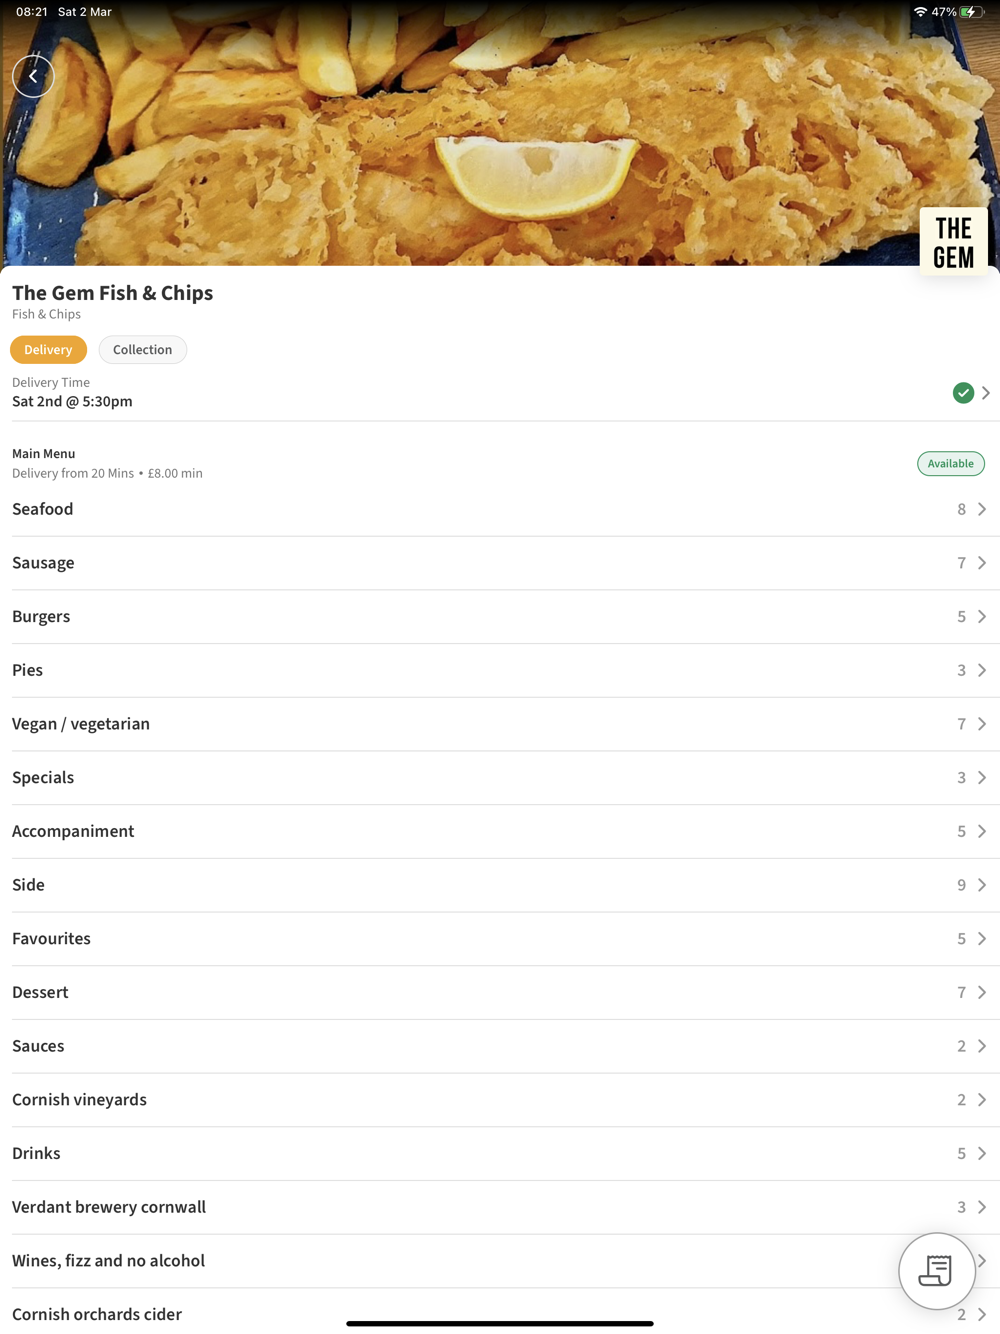The image size is (1000, 1334).
Task: Switch to Collection mode
Action: pyautogui.click(x=142, y=350)
